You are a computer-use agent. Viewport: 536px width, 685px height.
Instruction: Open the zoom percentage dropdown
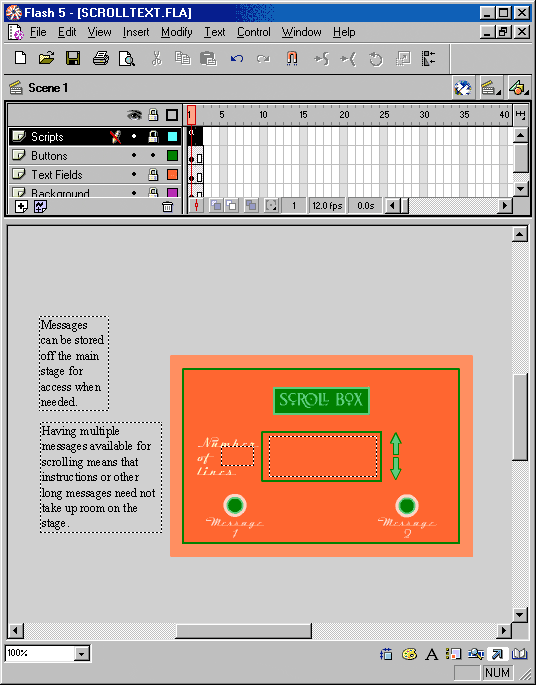81,654
